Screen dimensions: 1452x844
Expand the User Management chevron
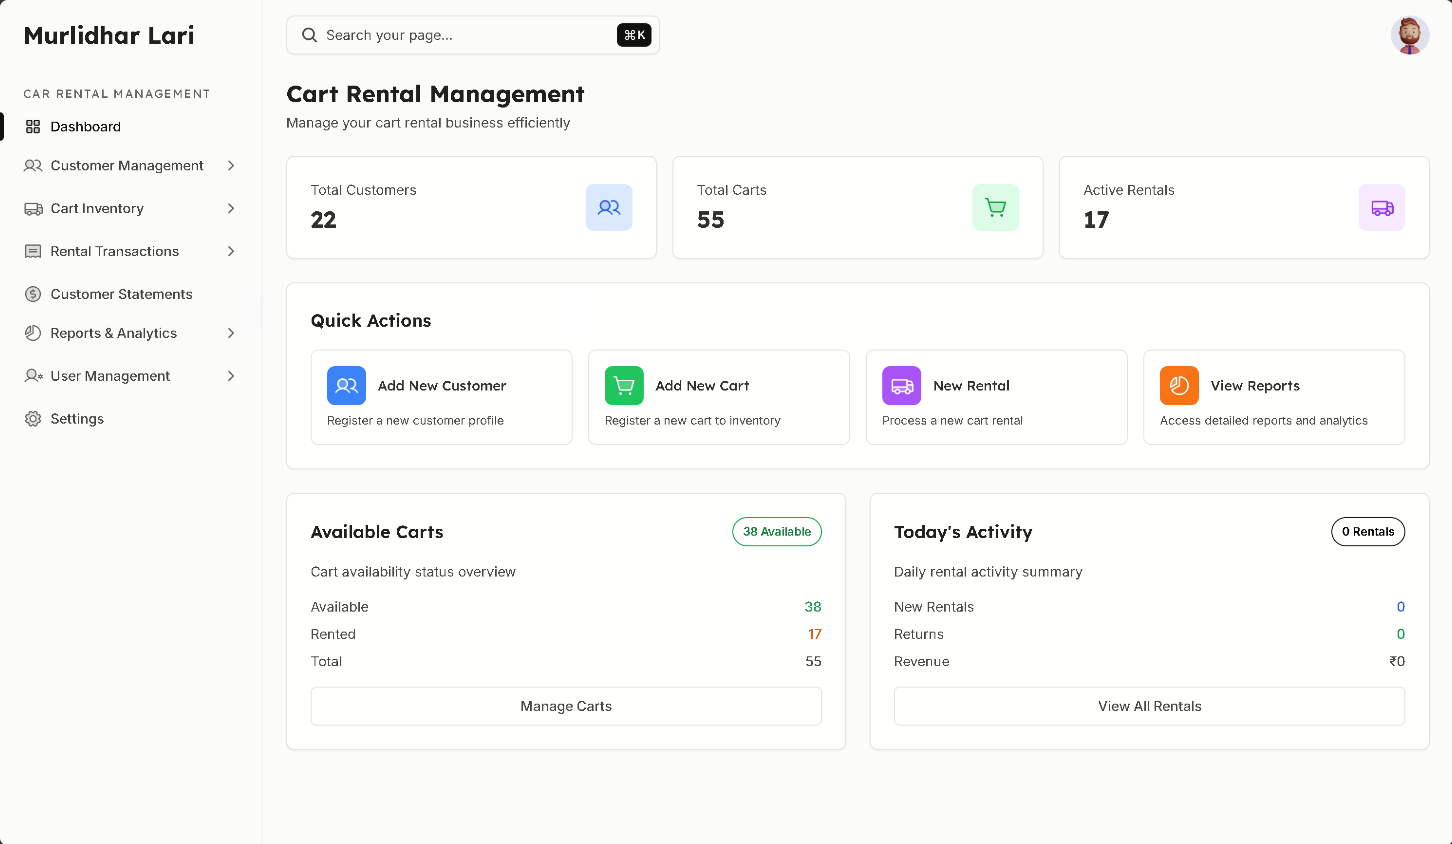[x=231, y=376]
